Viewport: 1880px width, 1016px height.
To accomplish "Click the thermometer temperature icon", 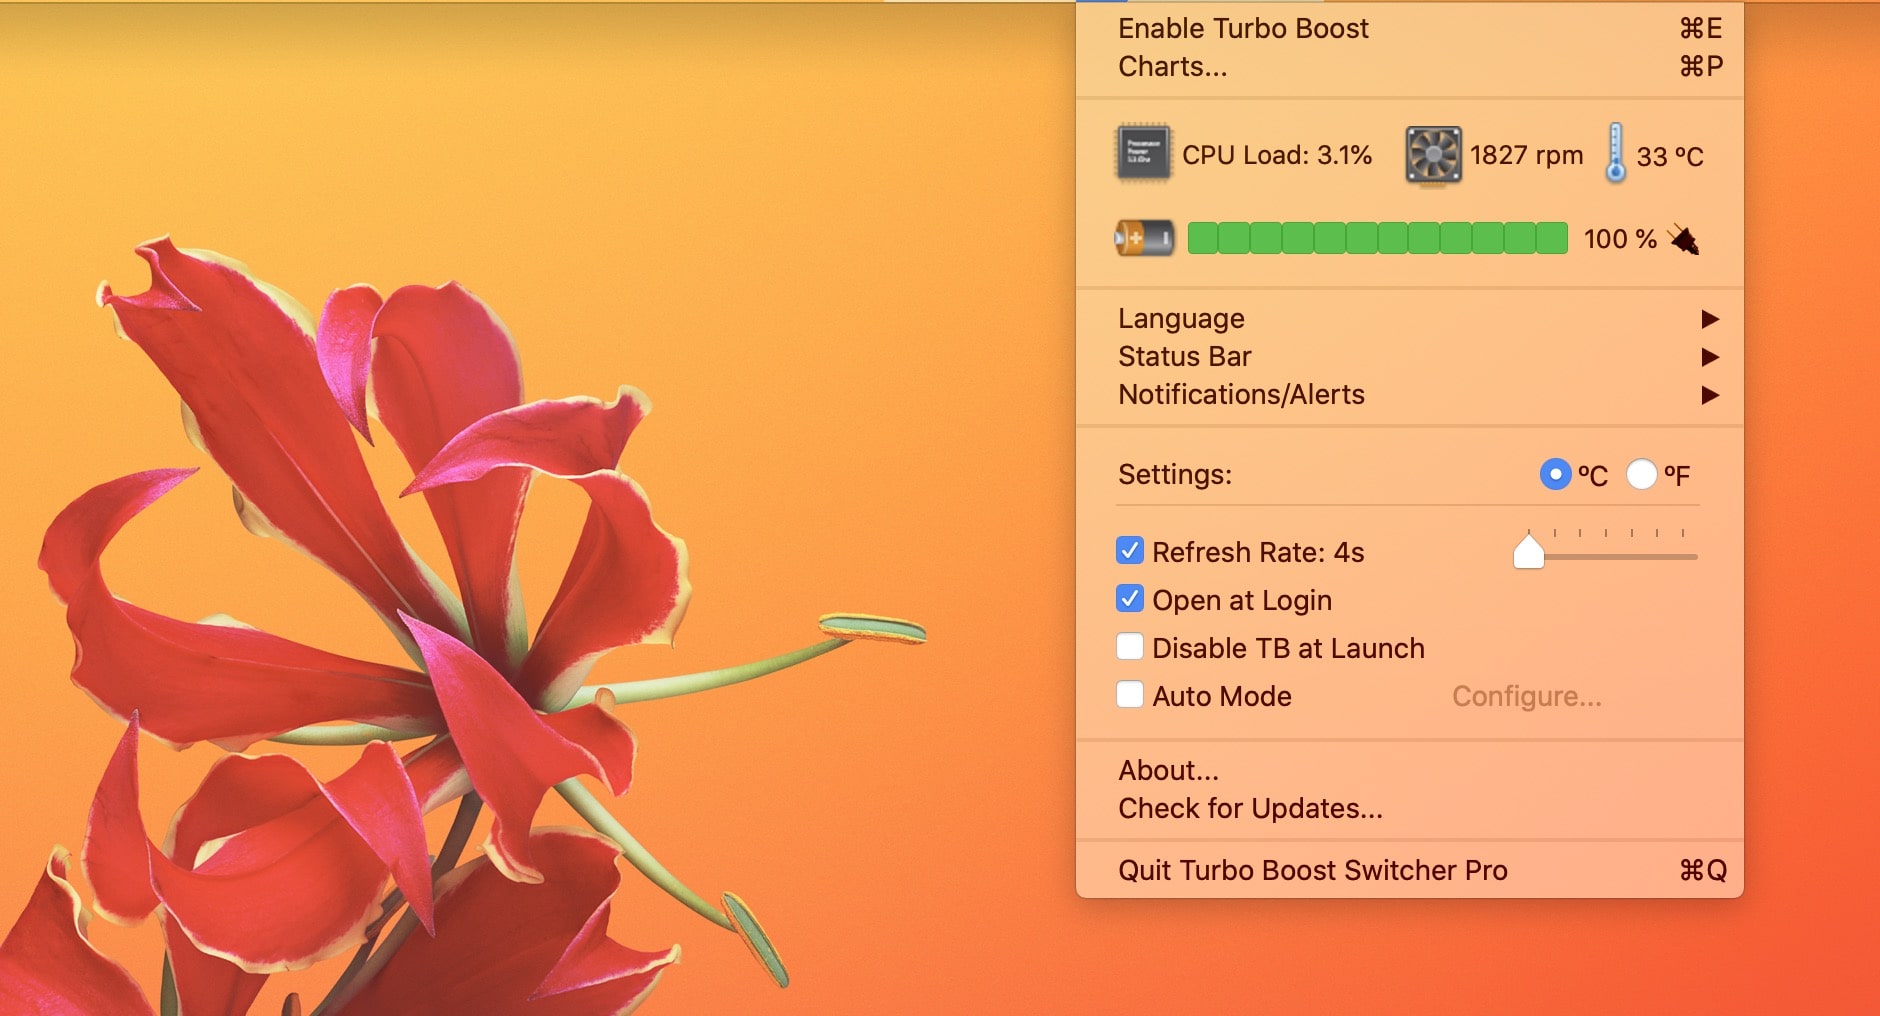I will coord(1614,153).
